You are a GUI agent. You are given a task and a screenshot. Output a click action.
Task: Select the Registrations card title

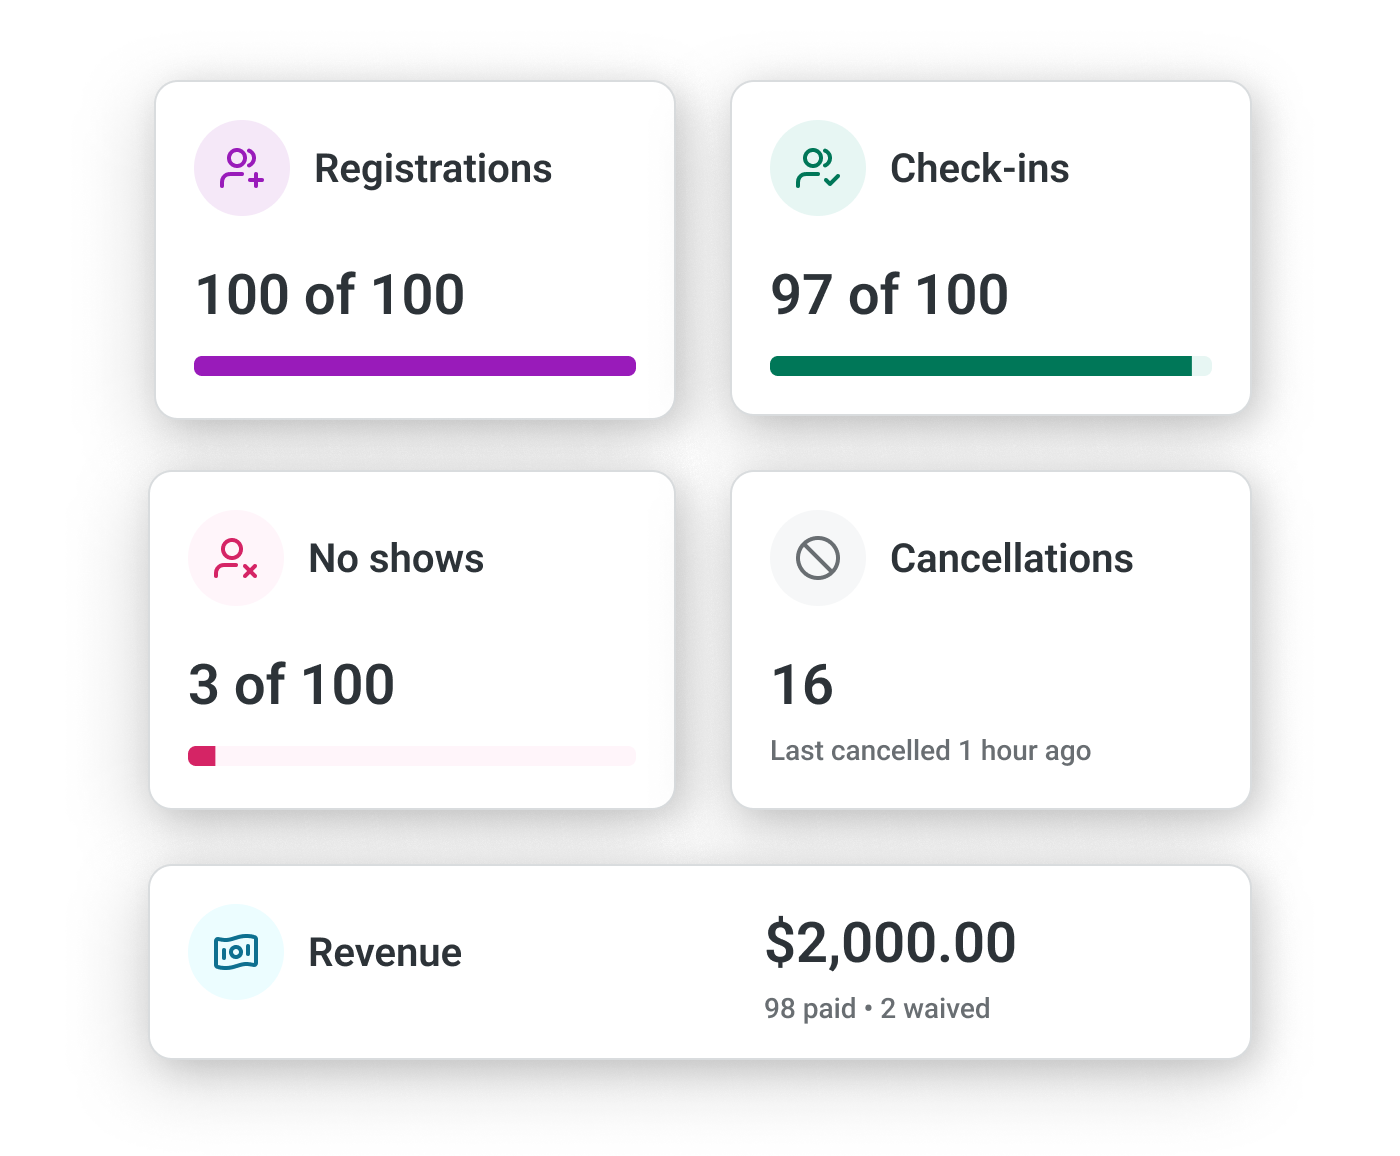[x=432, y=169]
